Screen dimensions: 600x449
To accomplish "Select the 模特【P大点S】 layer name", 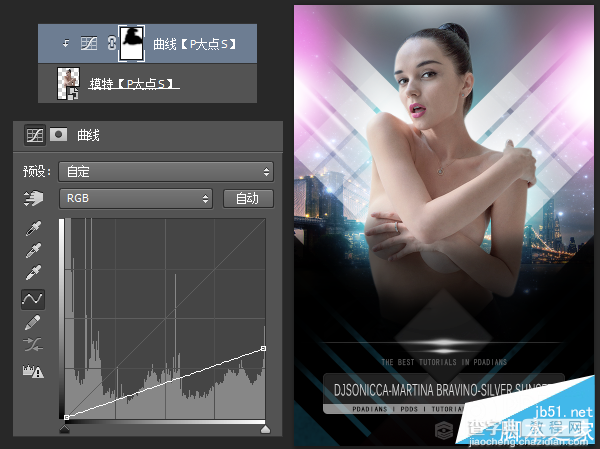I will (x=132, y=83).
